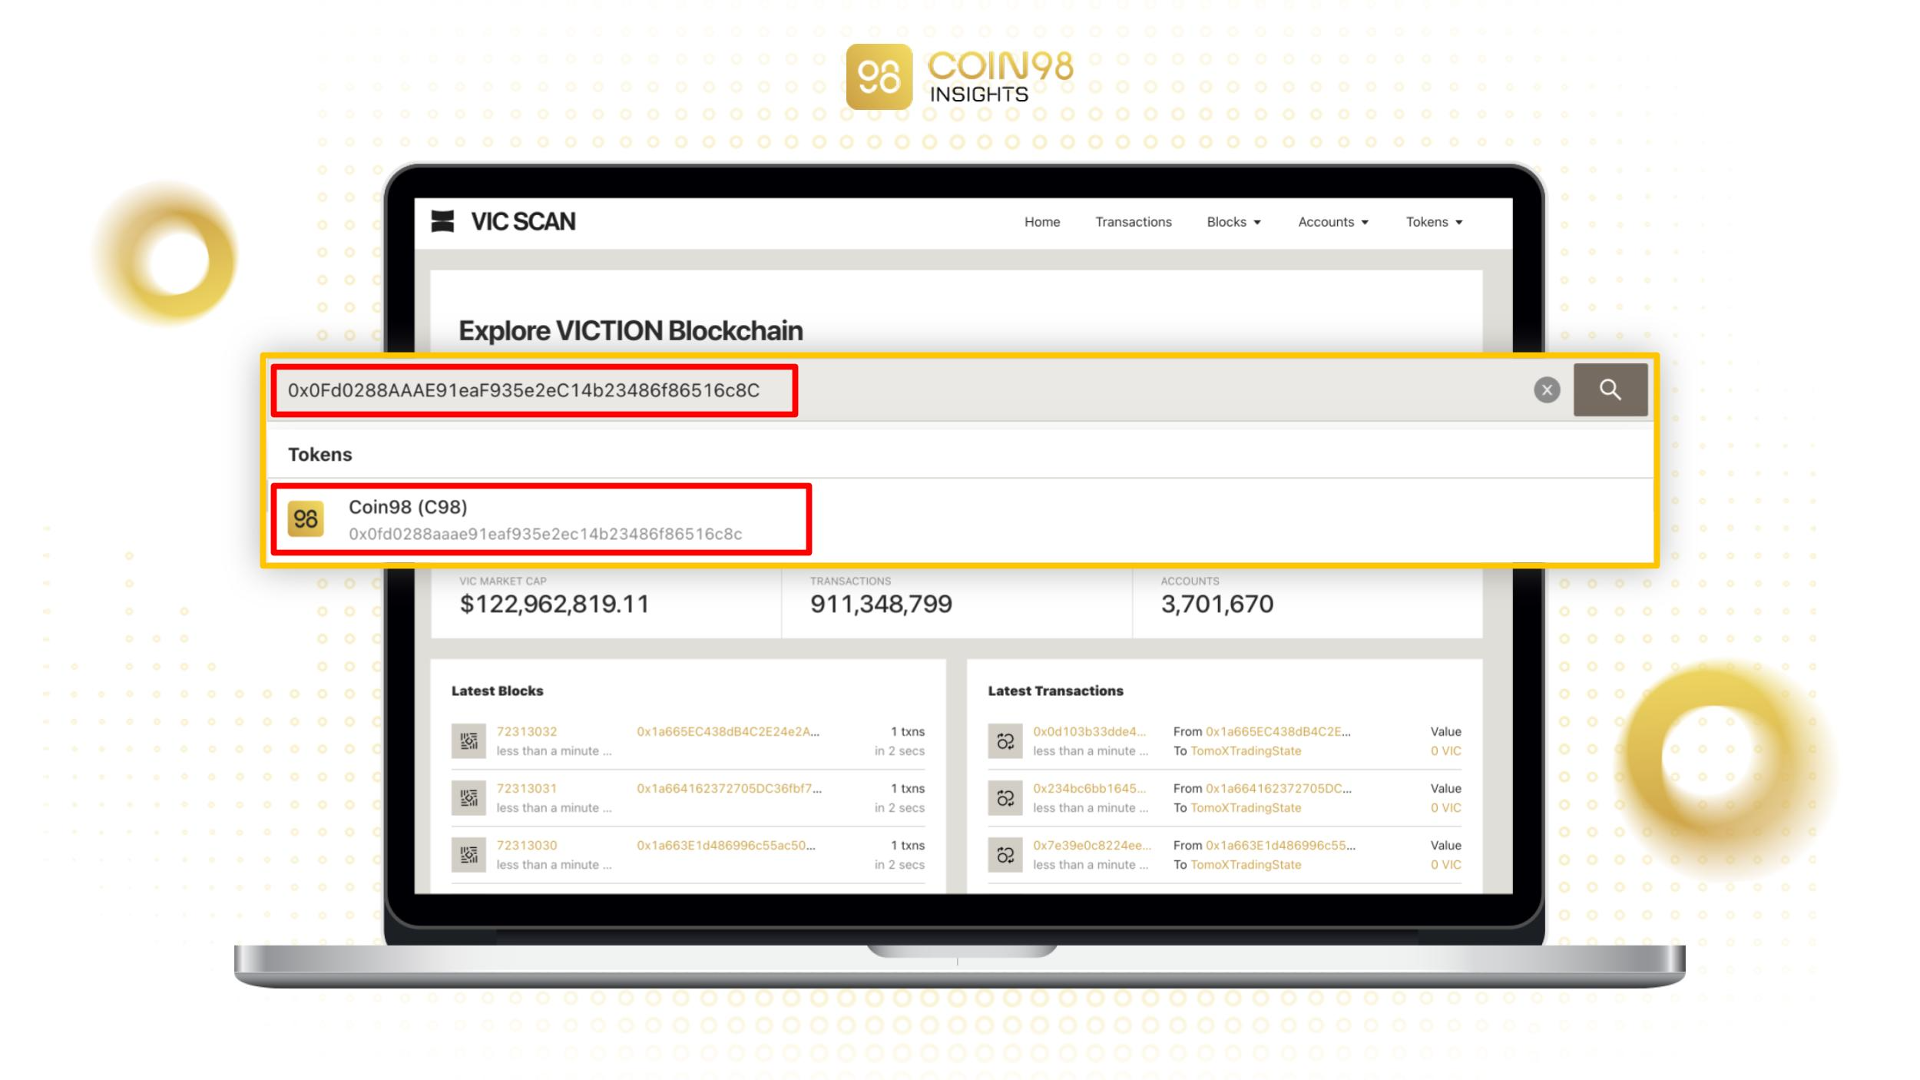Click the accounts count 3,701,670
Image resolution: width=1920 pixels, height=1080 pixels.
tap(1217, 604)
